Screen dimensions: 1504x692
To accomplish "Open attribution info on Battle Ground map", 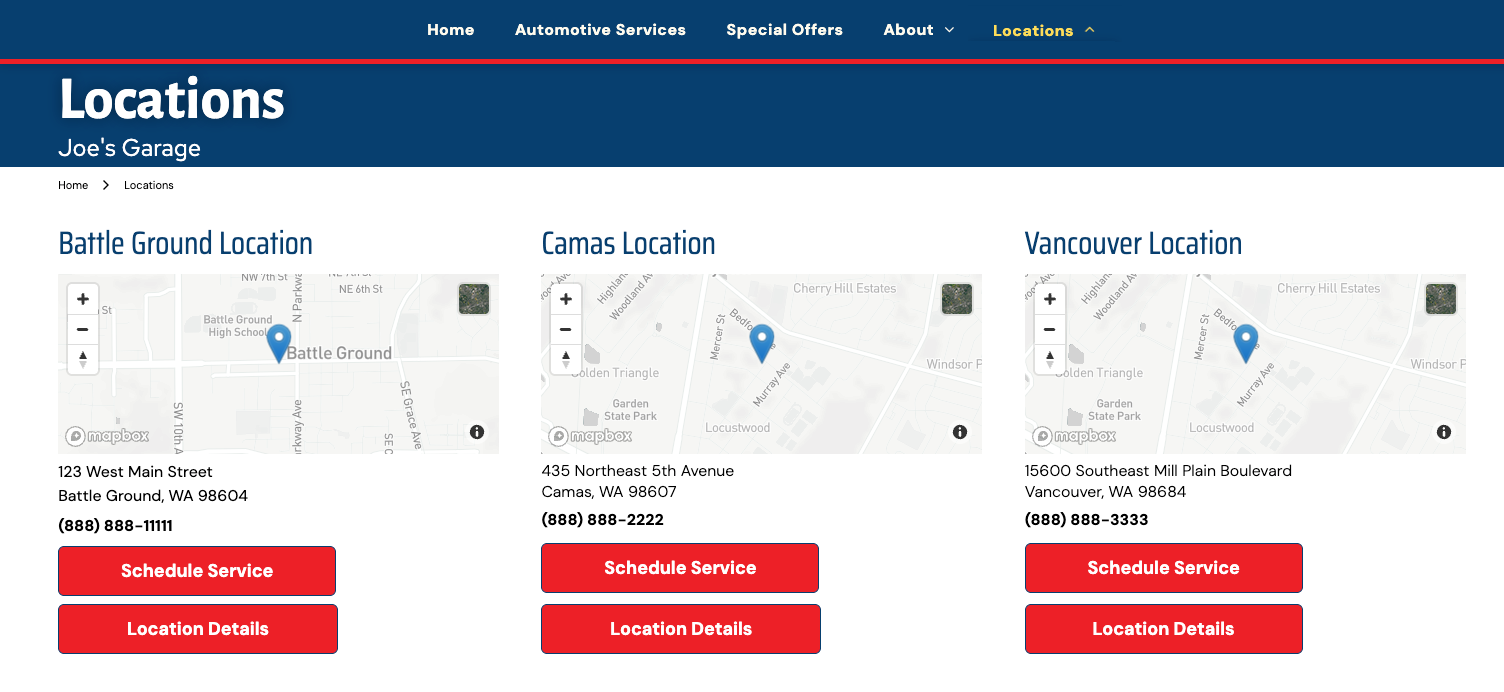I will [477, 432].
